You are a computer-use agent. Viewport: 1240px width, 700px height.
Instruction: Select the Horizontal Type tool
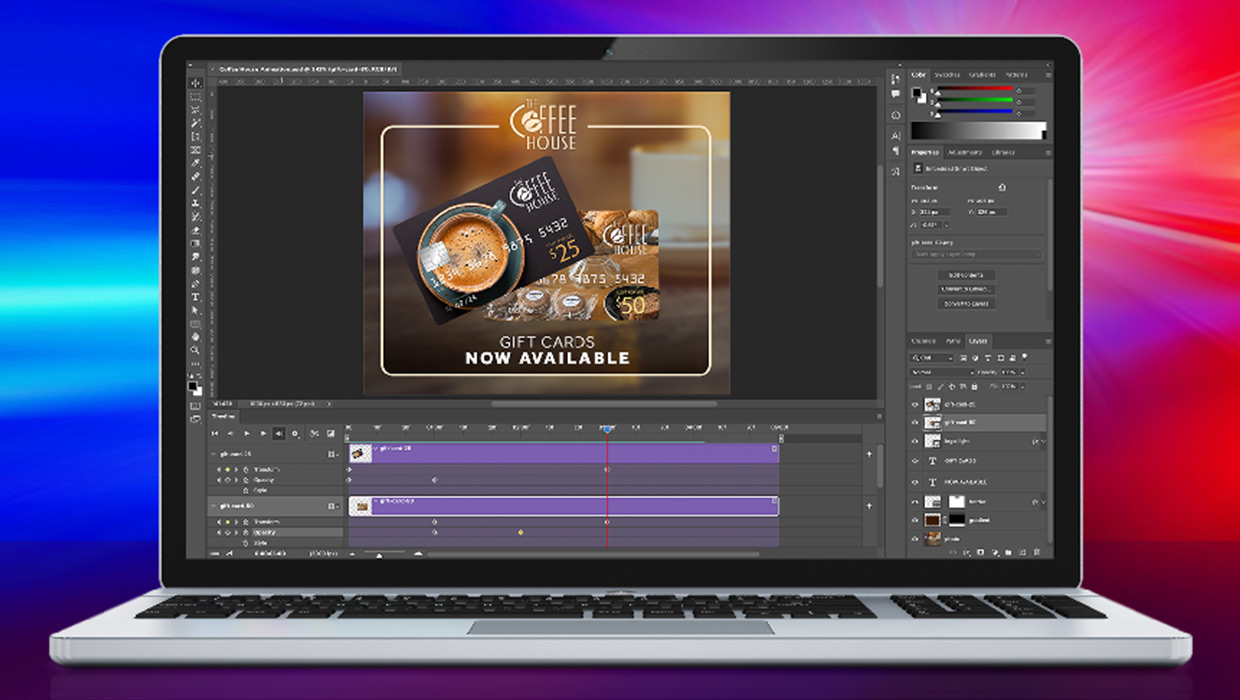pos(195,297)
